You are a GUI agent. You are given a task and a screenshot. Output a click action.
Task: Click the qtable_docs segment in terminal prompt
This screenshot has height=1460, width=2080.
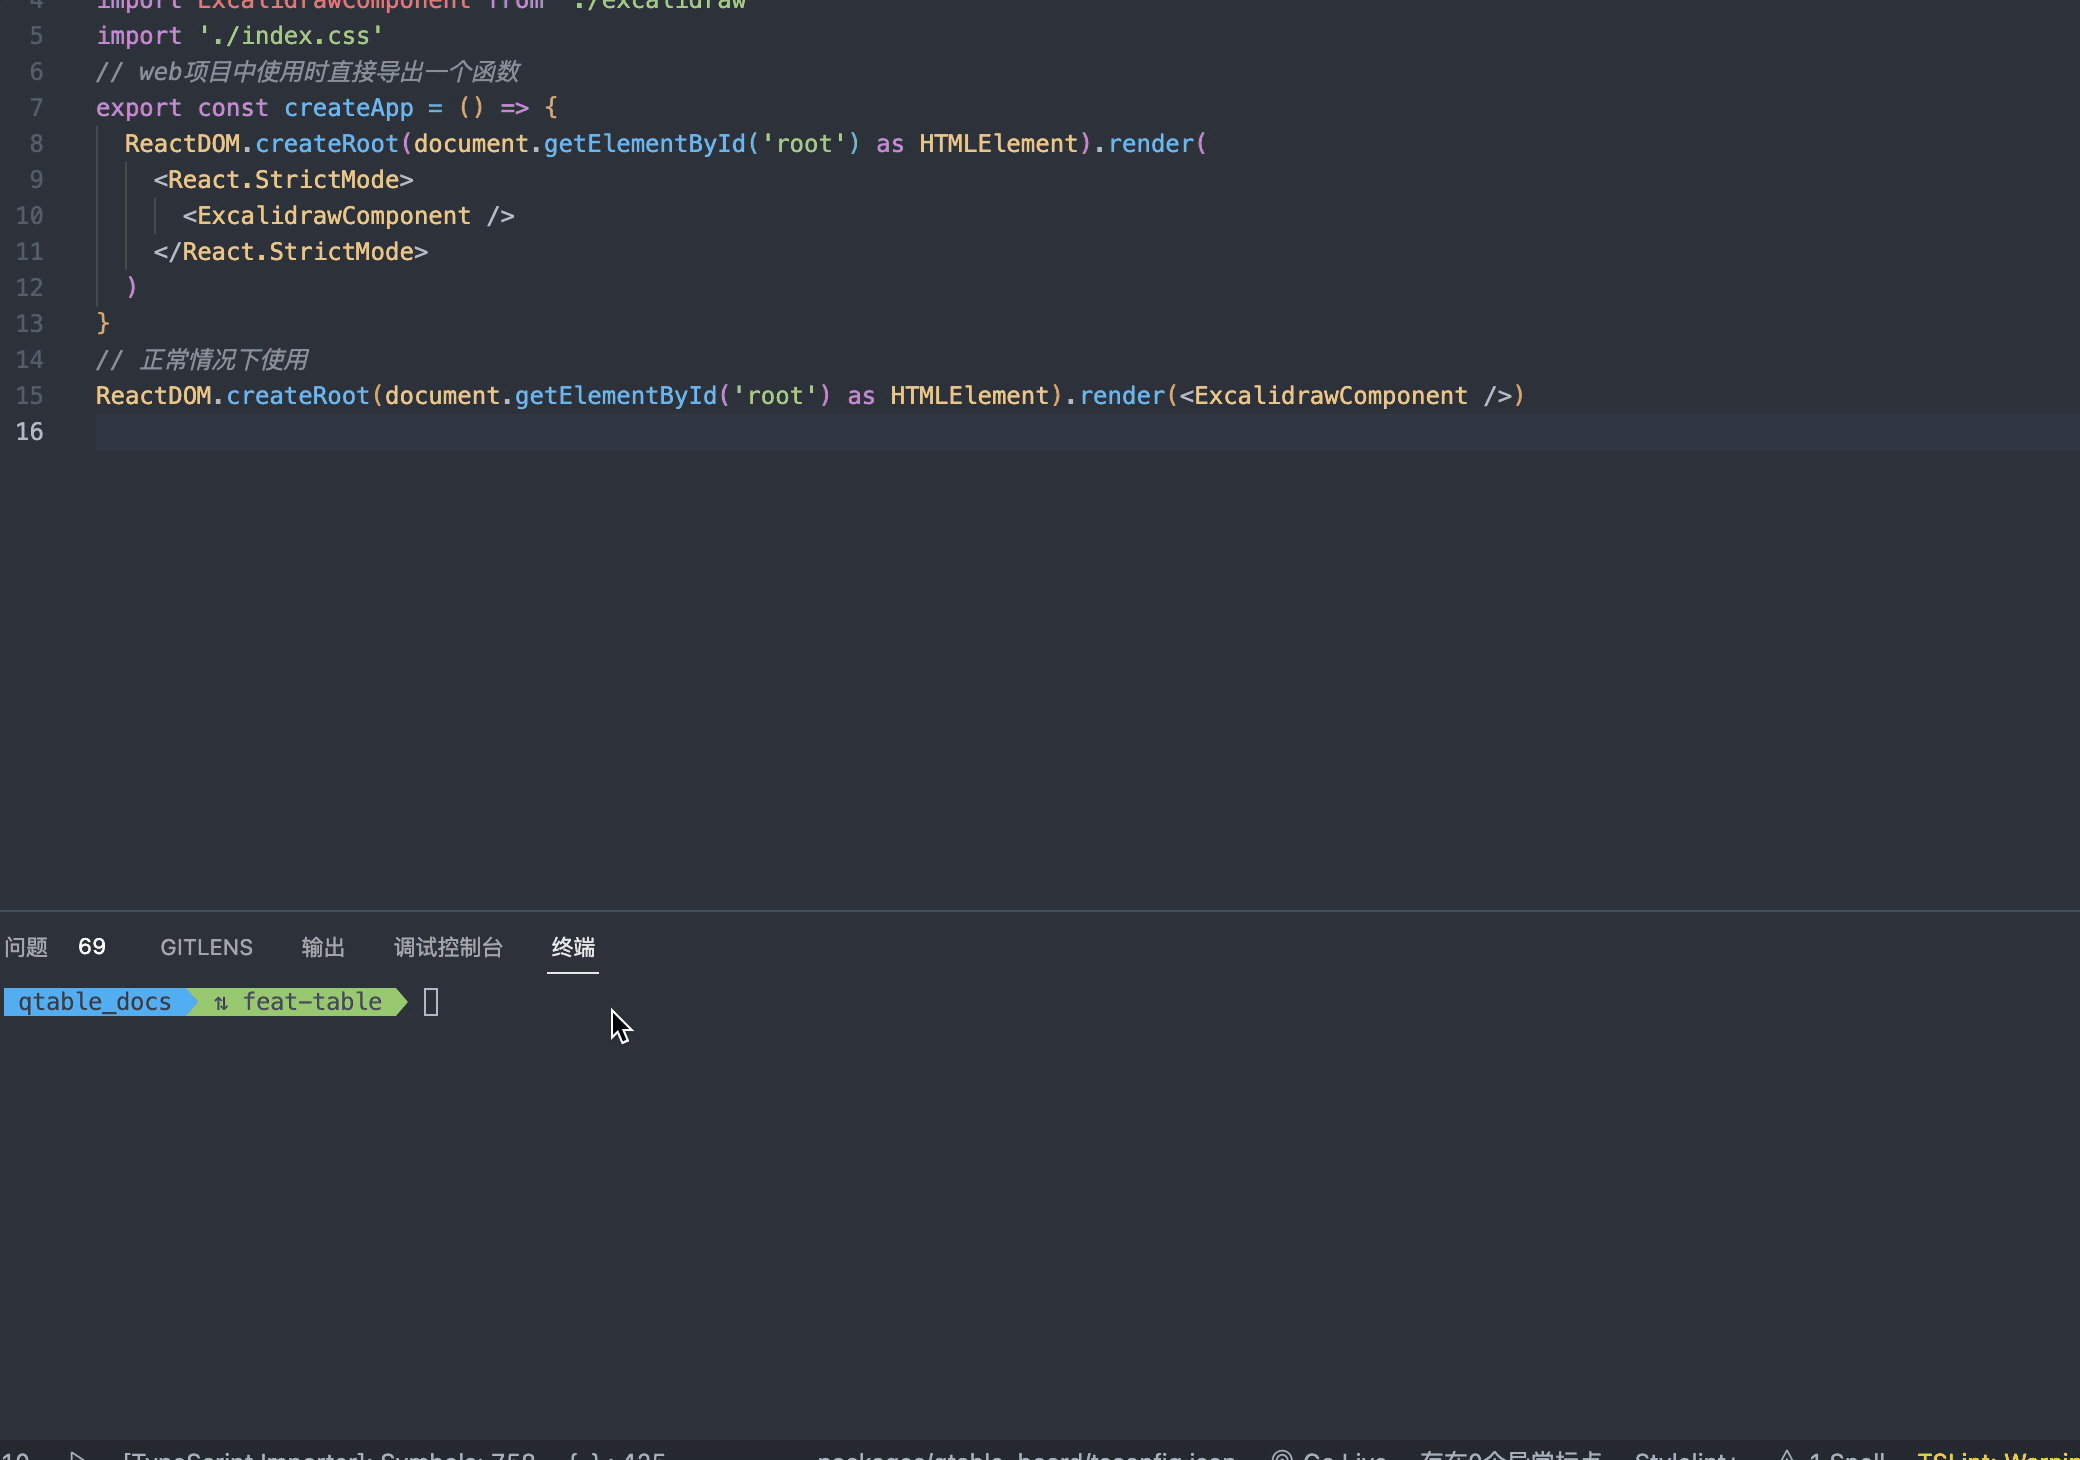coord(95,1001)
